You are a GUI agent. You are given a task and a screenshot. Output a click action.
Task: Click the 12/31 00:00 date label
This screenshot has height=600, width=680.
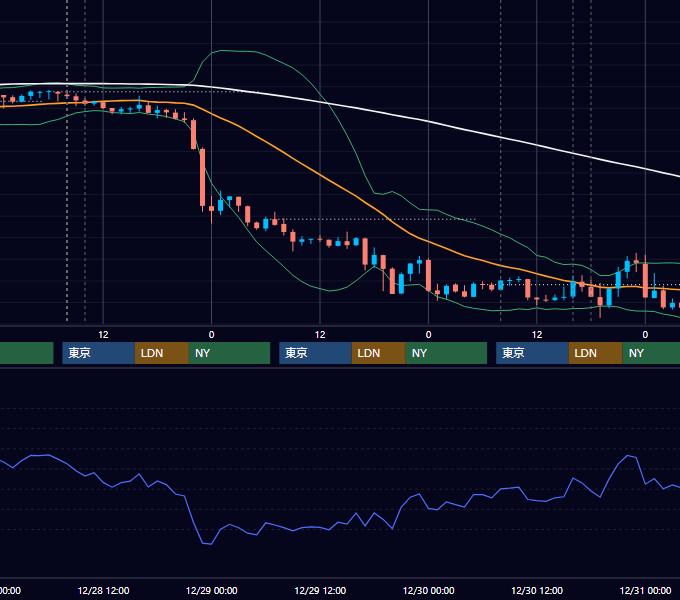pyautogui.click(x=645, y=590)
